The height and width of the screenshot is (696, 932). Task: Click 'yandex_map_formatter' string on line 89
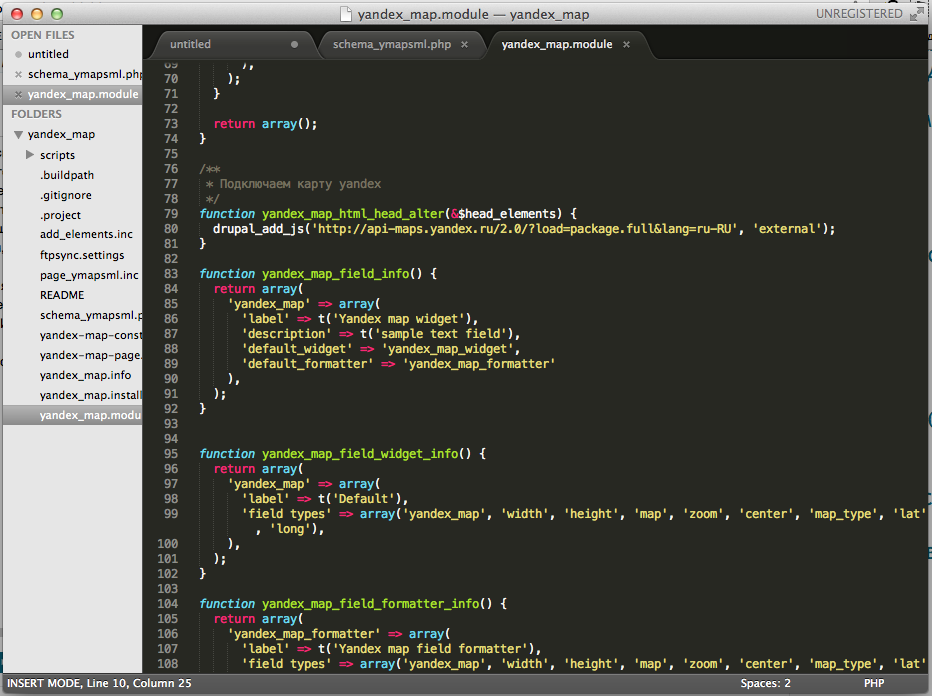click(x=479, y=364)
